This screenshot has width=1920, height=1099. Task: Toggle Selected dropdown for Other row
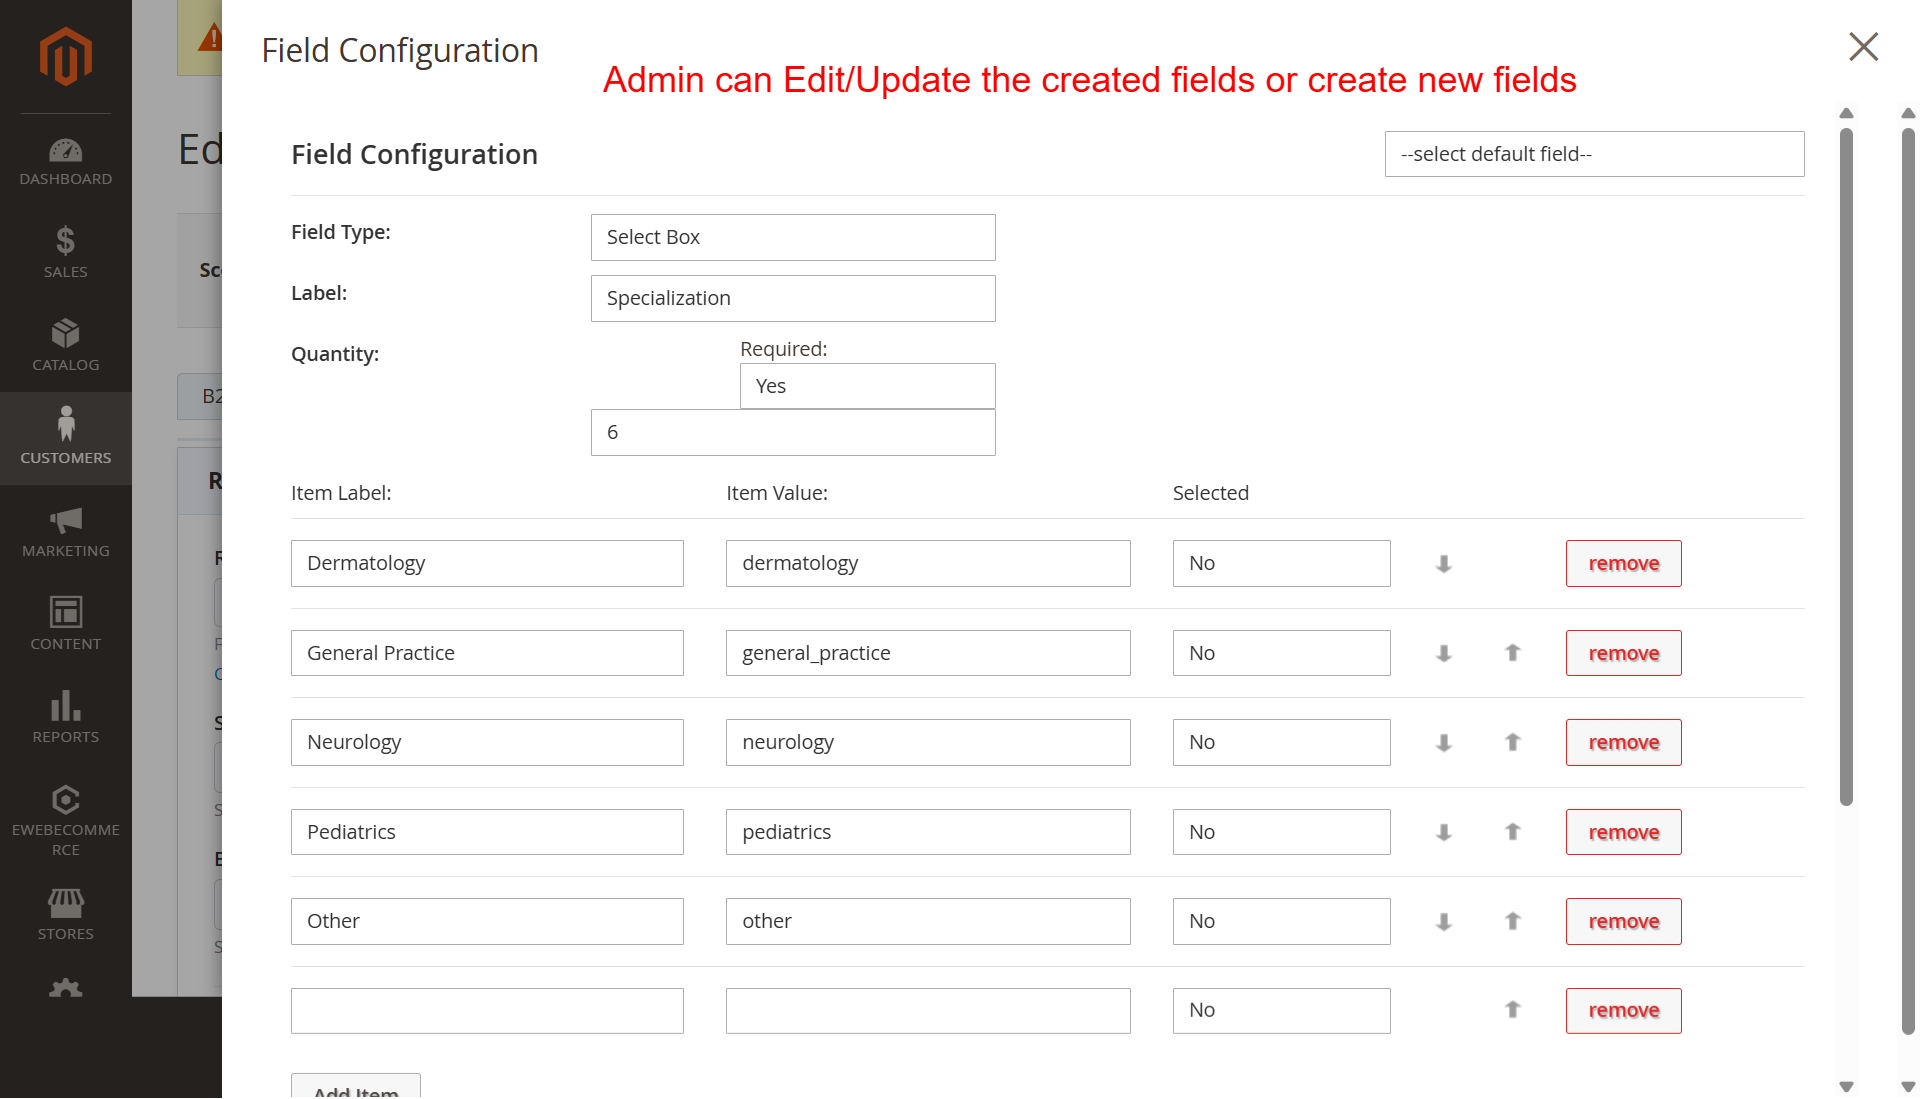[x=1281, y=922]
